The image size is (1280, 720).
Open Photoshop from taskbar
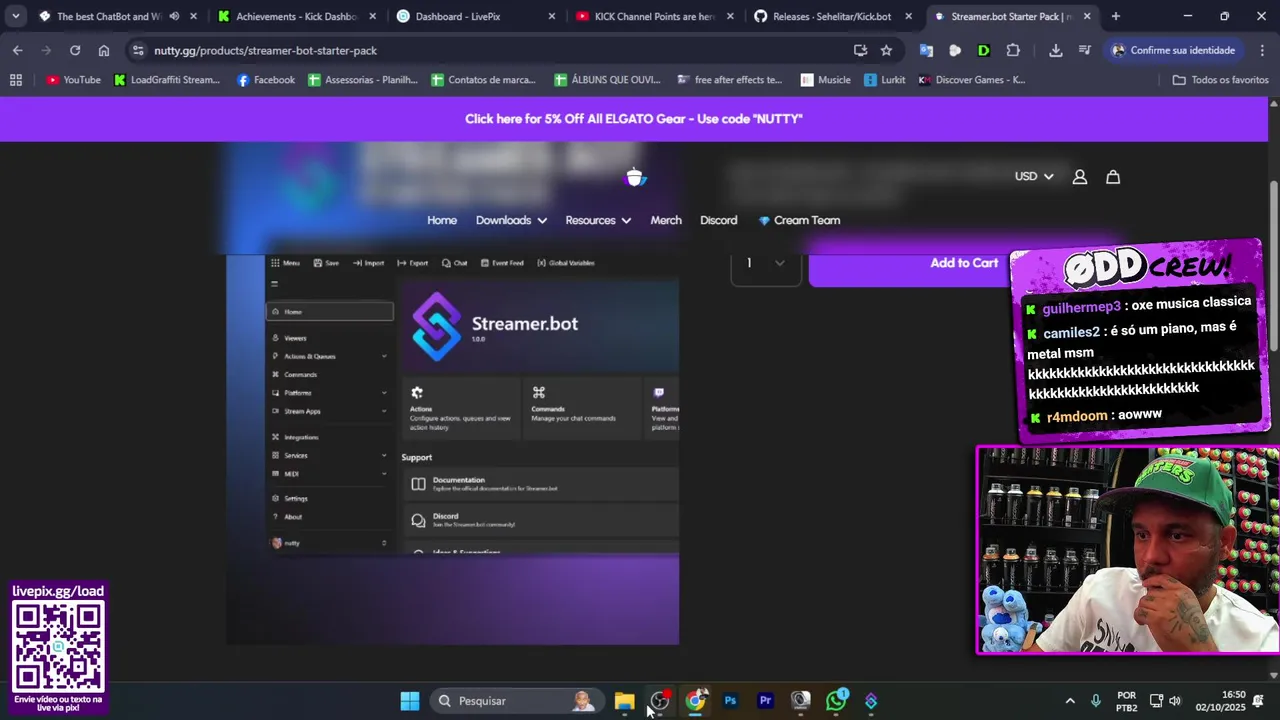730,701
